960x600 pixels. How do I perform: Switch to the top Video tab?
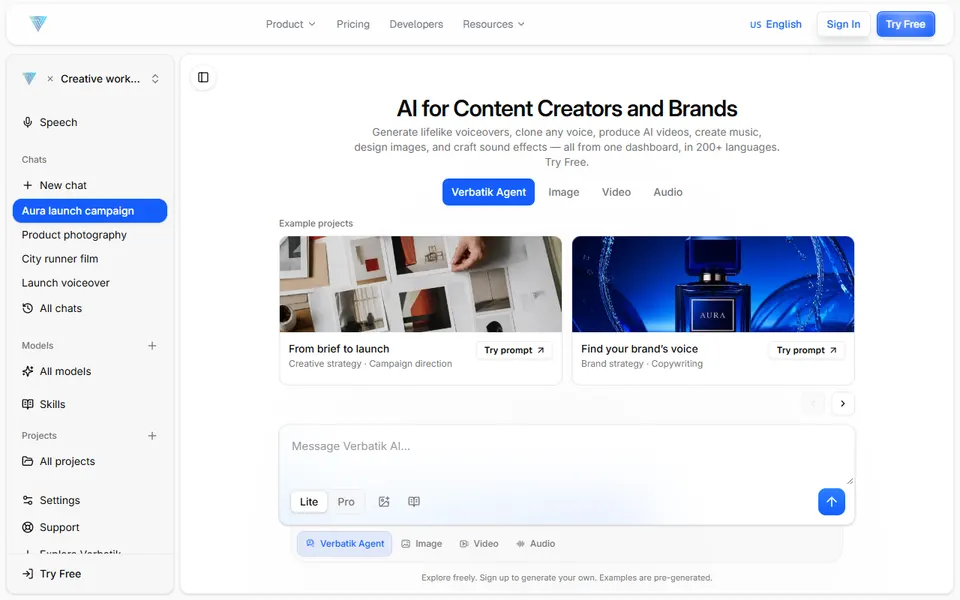click(616, 192)
